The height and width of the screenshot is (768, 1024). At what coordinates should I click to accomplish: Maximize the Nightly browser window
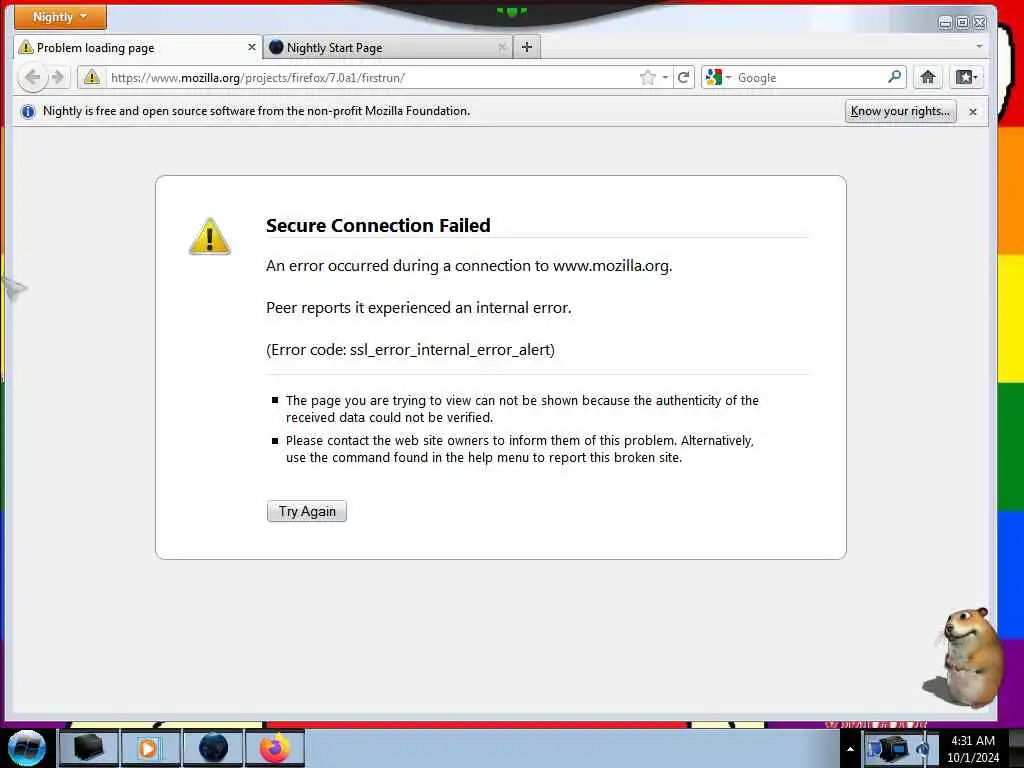pyautogui.click(x=963, y=23)
